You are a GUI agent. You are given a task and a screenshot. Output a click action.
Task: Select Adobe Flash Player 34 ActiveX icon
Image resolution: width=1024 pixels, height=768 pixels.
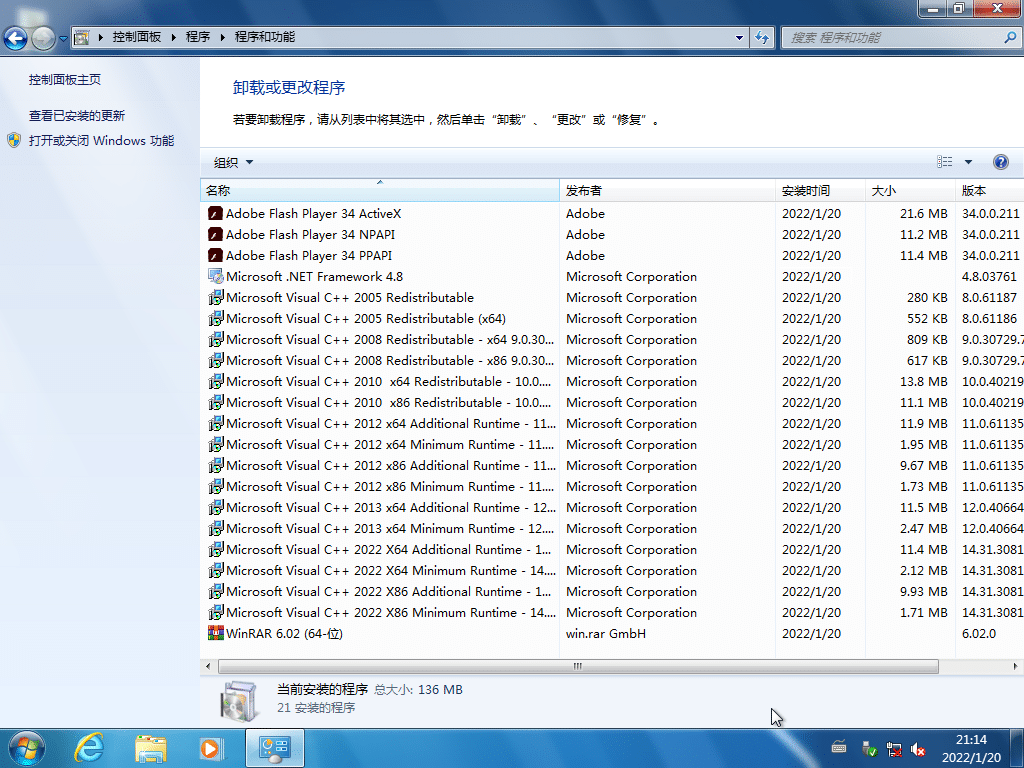coord(215,213)
